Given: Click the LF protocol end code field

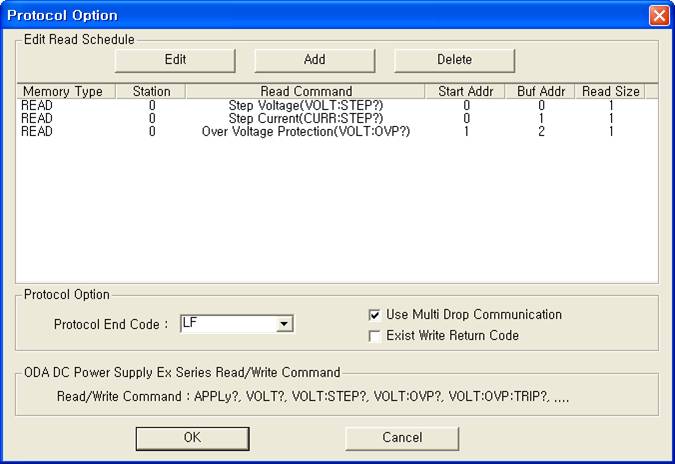Looking at the screenshot, I should [x=227, y=324].
